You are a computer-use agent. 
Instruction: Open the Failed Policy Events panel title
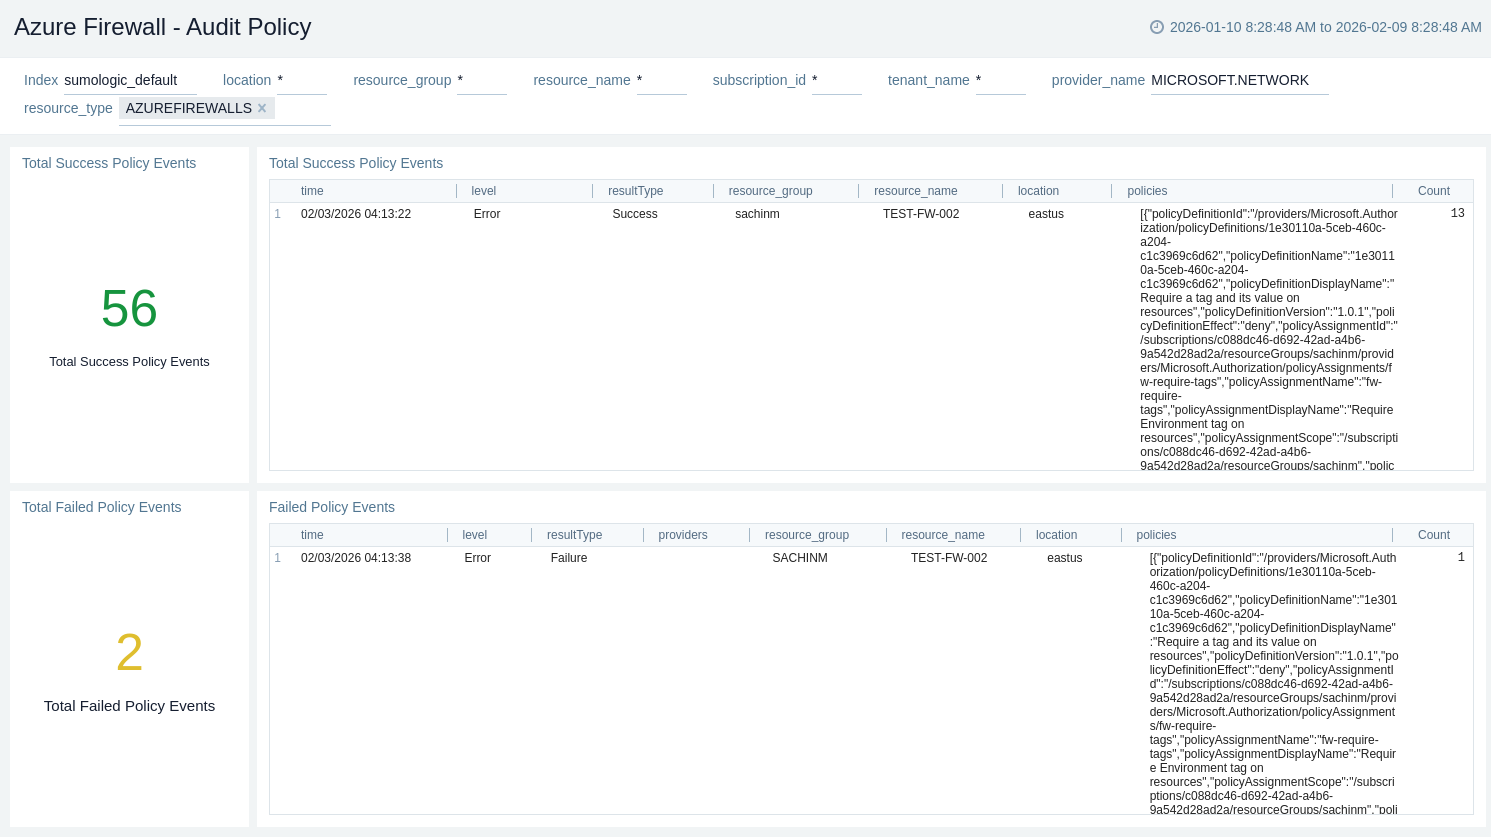point(332,507)
